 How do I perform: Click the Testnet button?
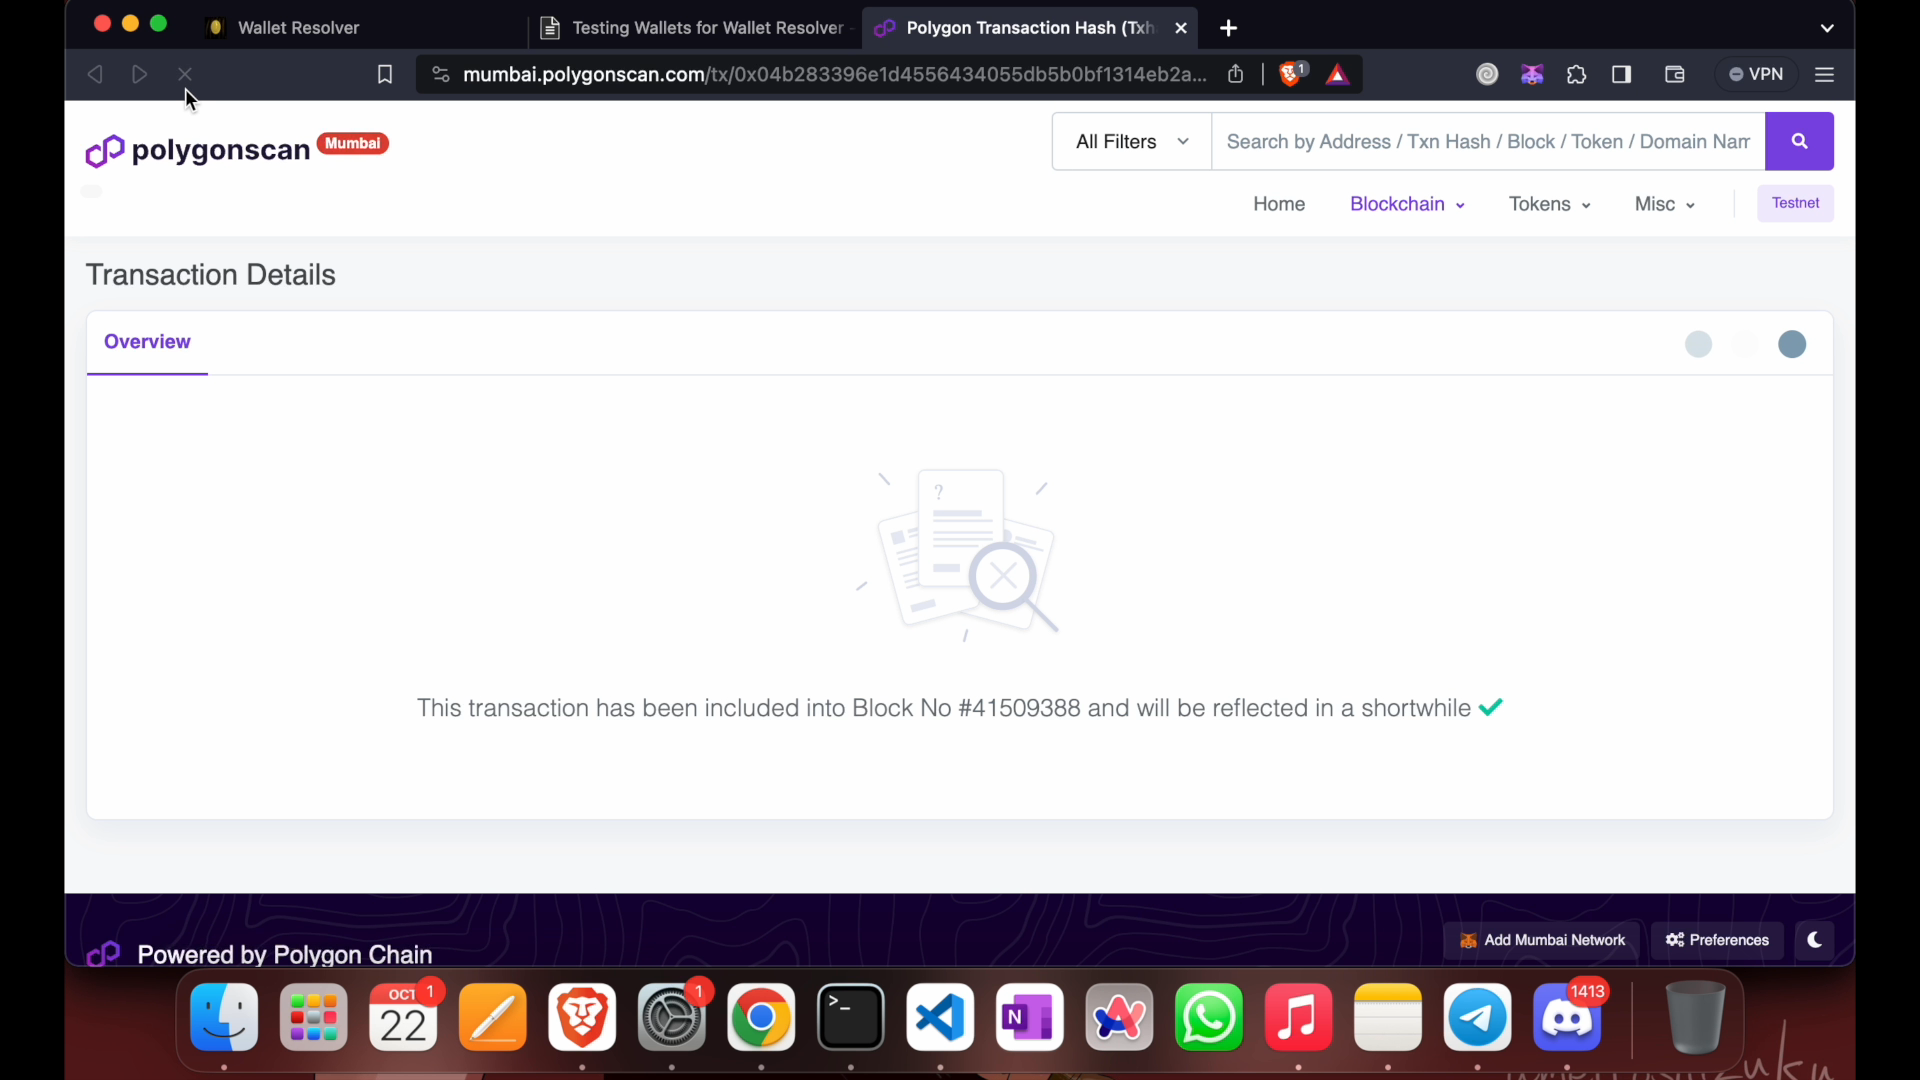(x=1795, y=203)
